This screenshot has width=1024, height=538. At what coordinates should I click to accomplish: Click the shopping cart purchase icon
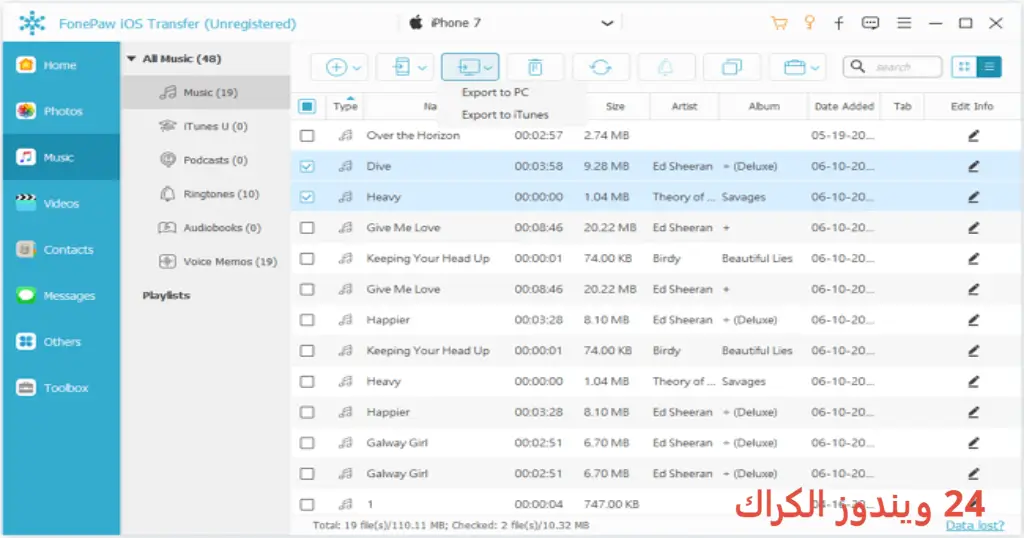778,24
